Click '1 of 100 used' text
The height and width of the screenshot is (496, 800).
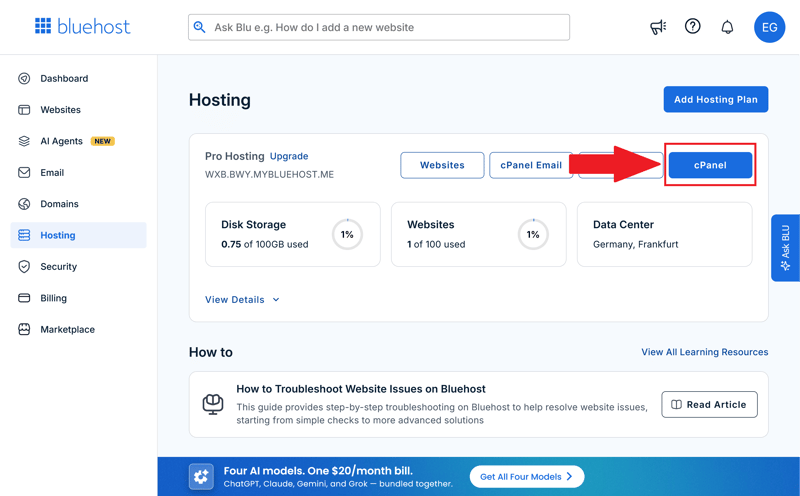[x=436, y=244]
